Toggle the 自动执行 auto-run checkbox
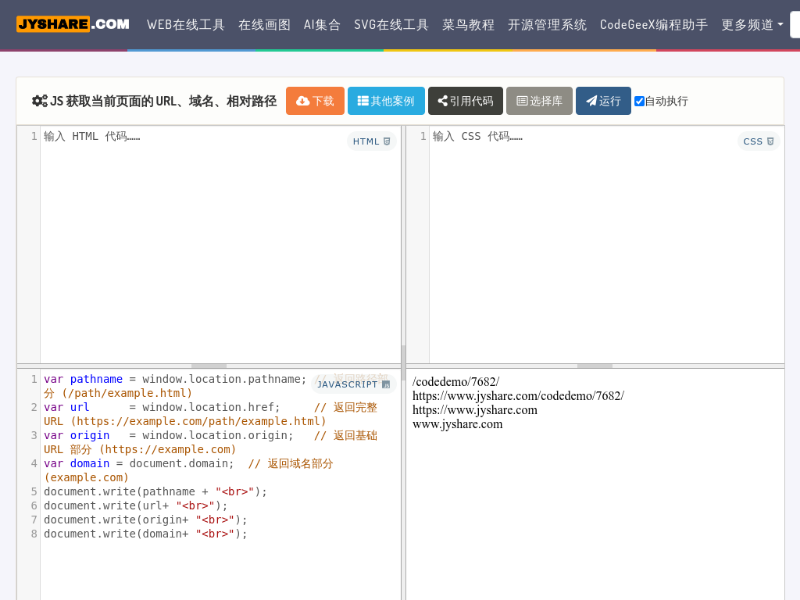Viewport: 800px width, 600px height. coord(640,101)
